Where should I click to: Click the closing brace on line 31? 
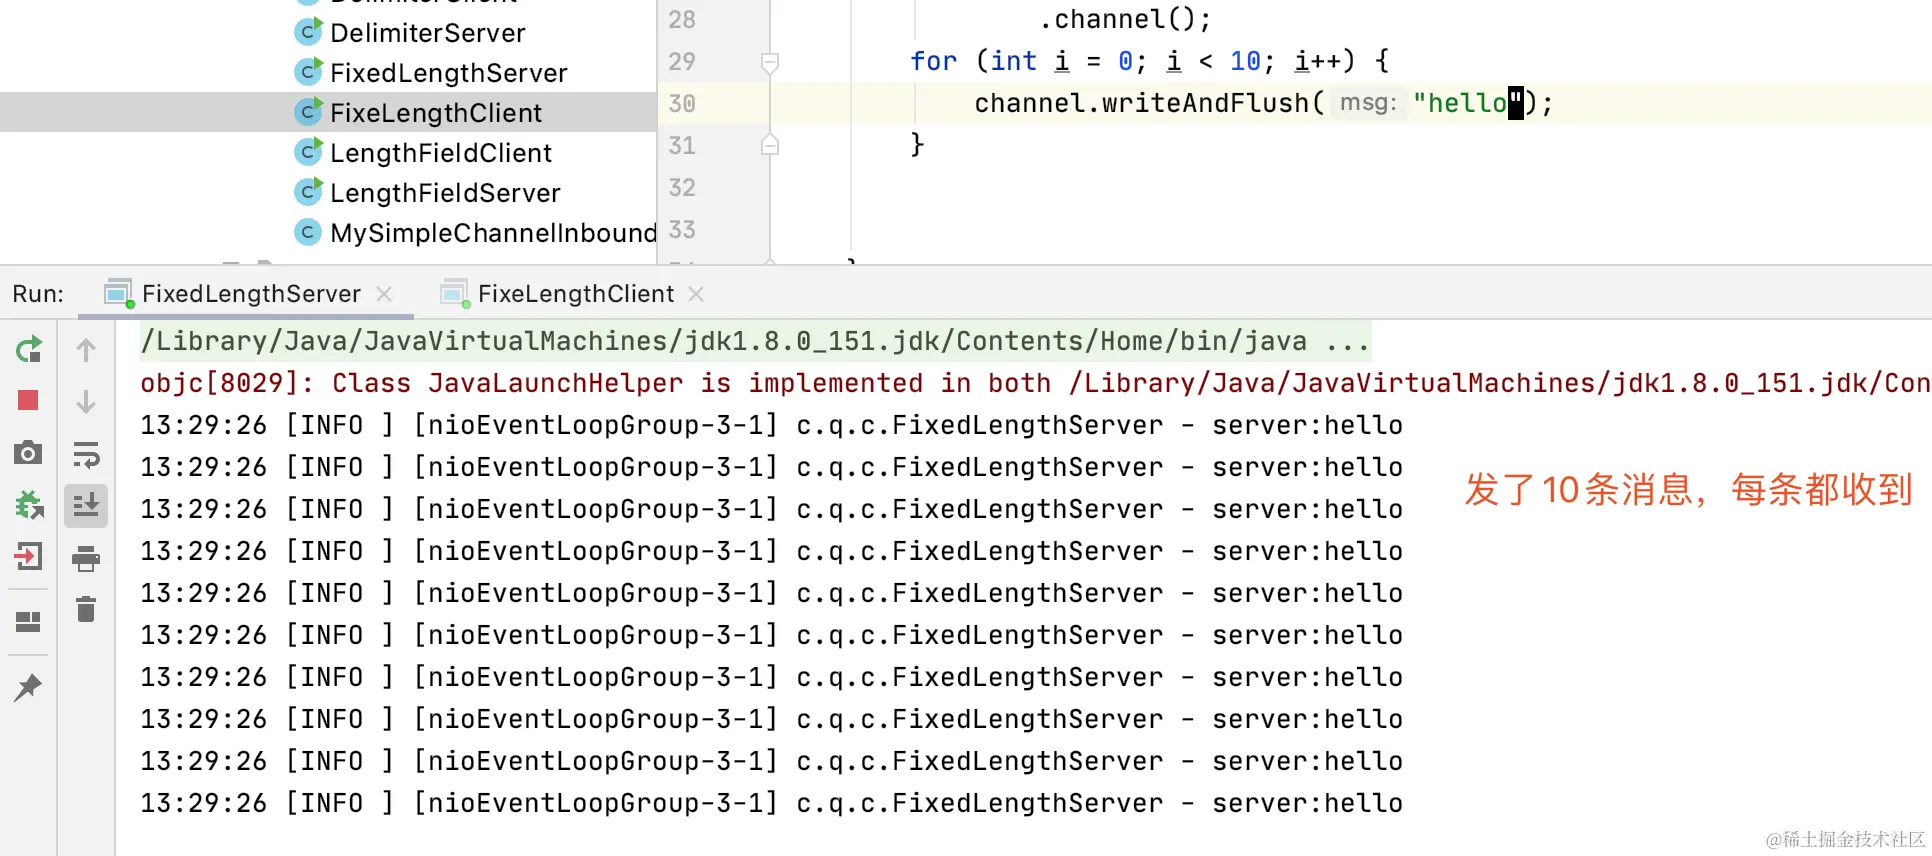(x=917, y=144)
